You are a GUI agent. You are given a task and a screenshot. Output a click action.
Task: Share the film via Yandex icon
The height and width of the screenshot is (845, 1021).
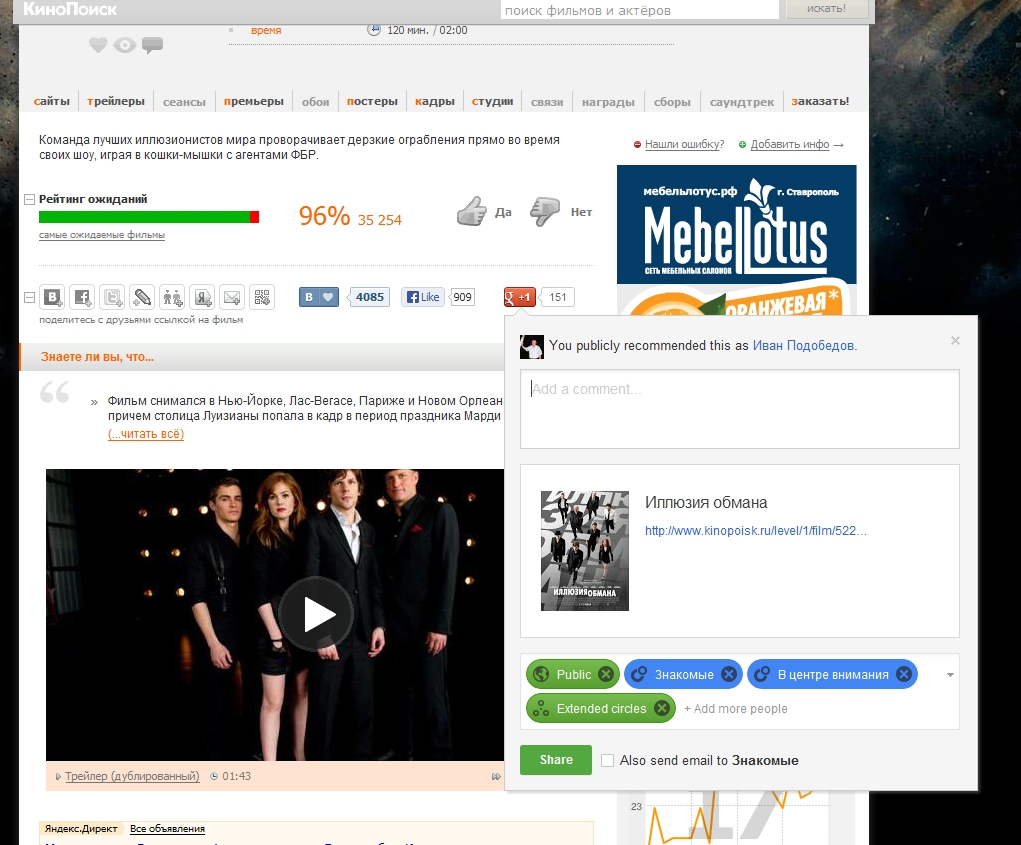(202, 298)
